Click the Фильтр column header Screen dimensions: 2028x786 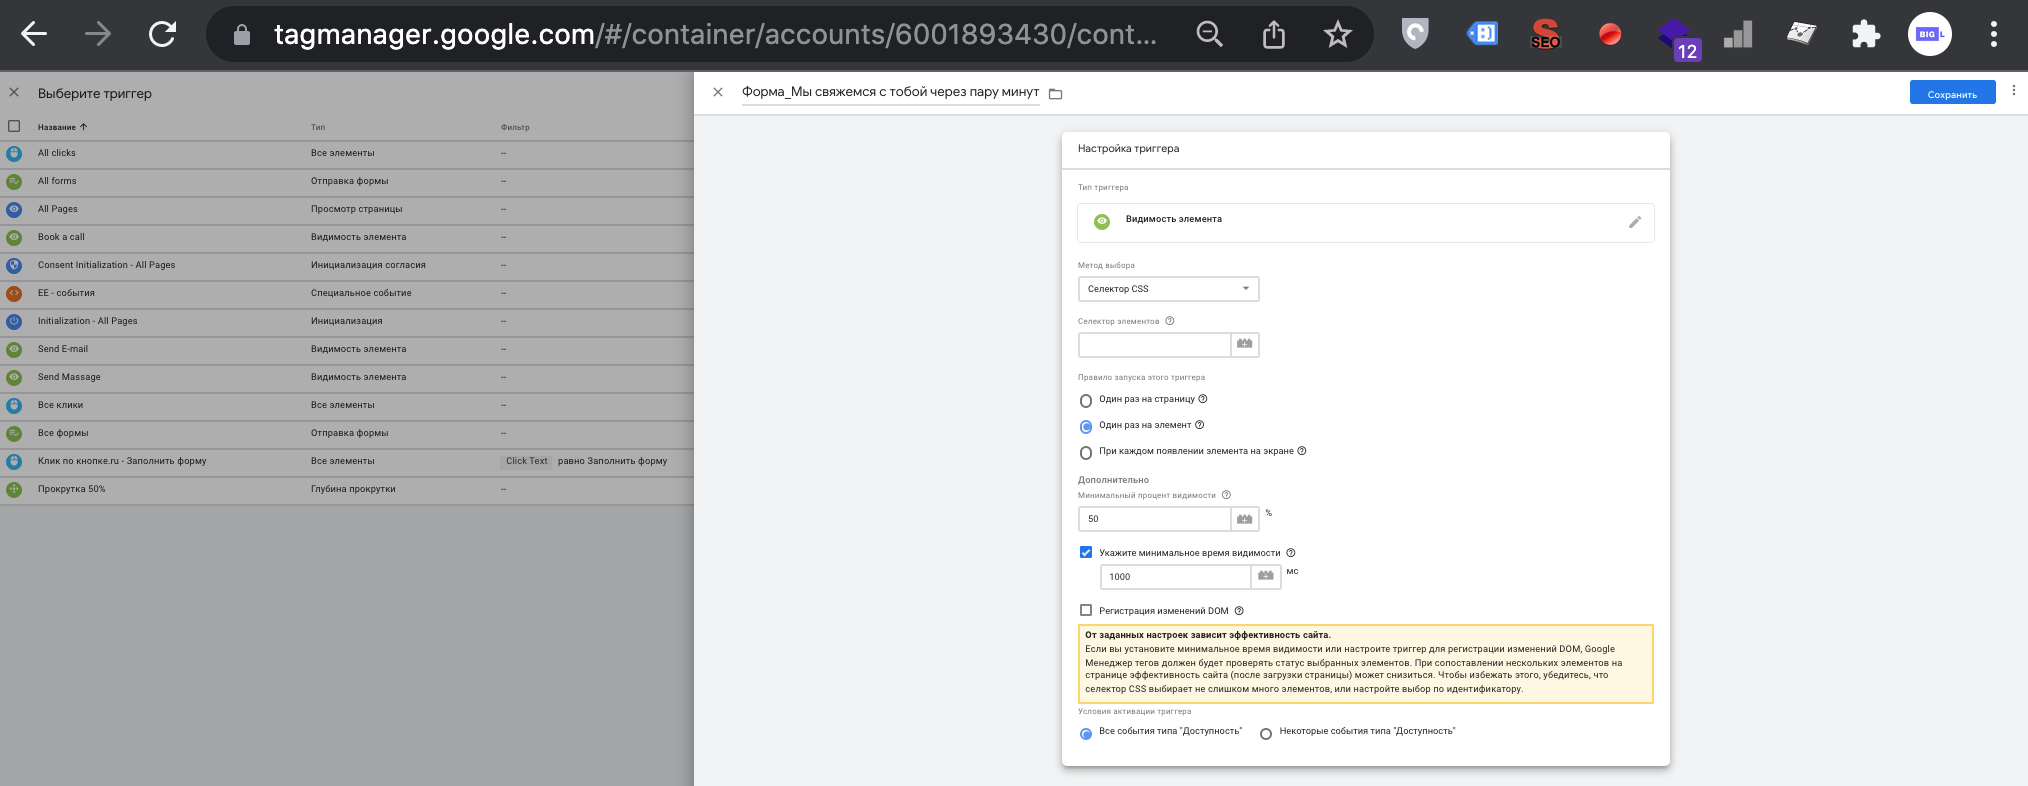coord(515,127)
